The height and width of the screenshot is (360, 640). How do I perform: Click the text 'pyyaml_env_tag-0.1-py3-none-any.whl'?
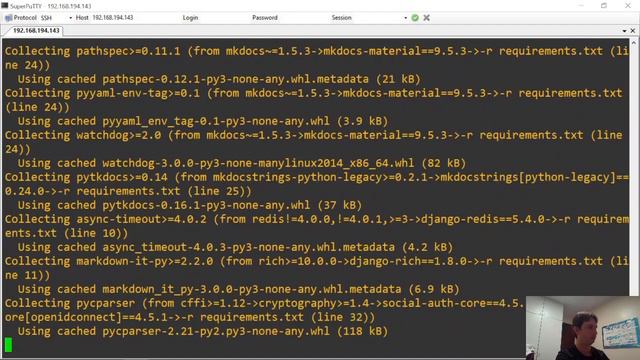point(216,121)
